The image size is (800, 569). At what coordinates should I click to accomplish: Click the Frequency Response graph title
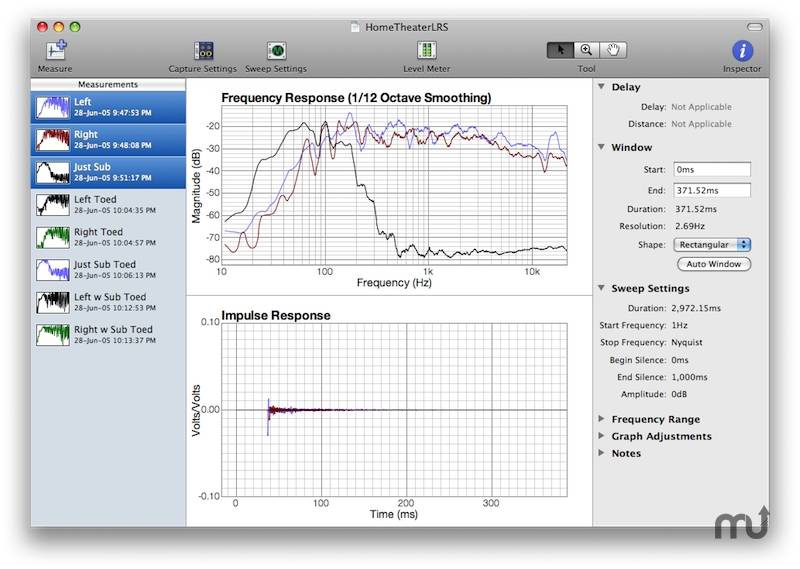pos(356,97)
